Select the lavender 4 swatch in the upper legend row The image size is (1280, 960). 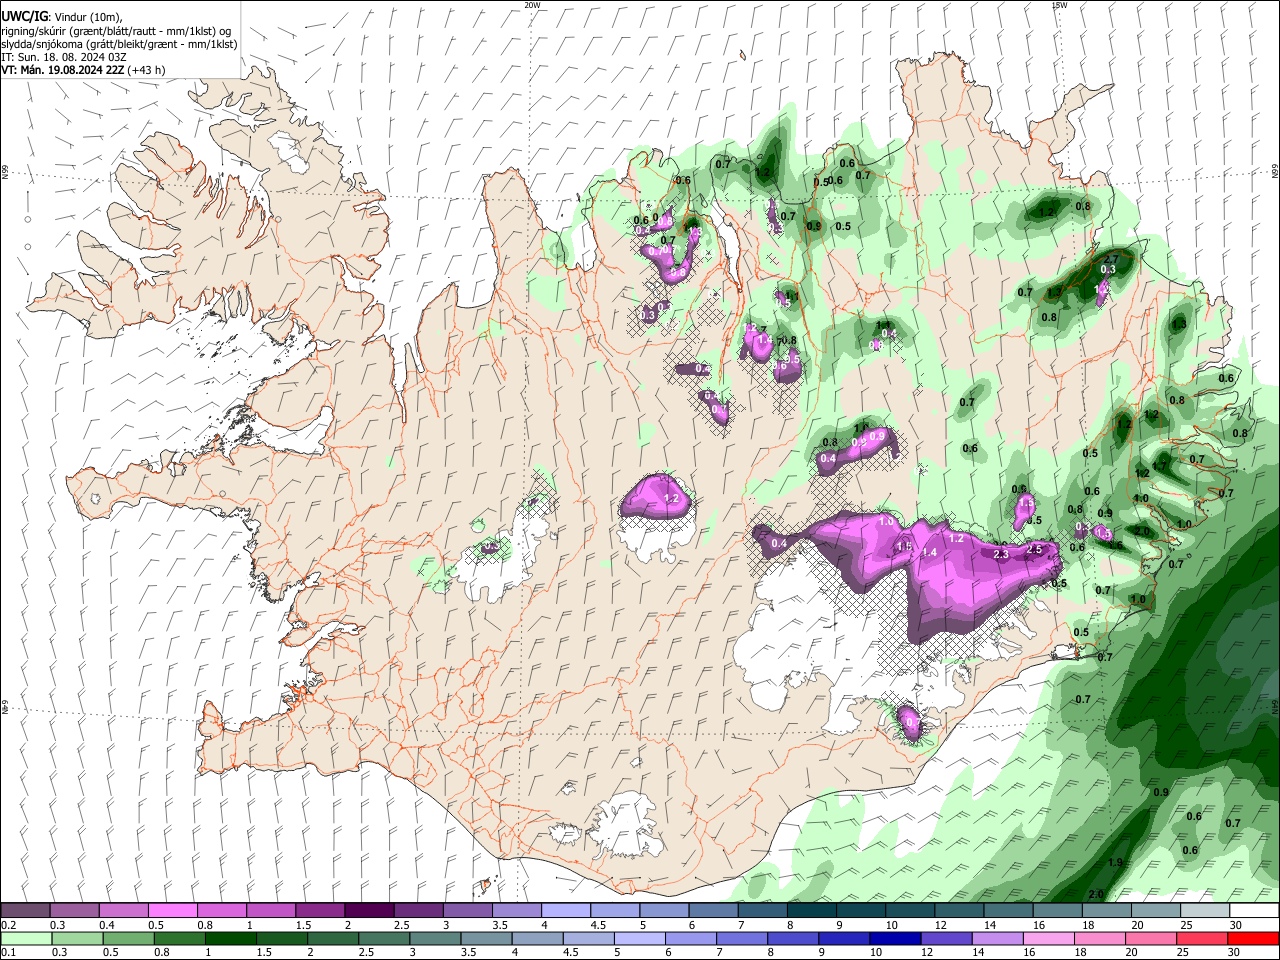coord(566,910)
